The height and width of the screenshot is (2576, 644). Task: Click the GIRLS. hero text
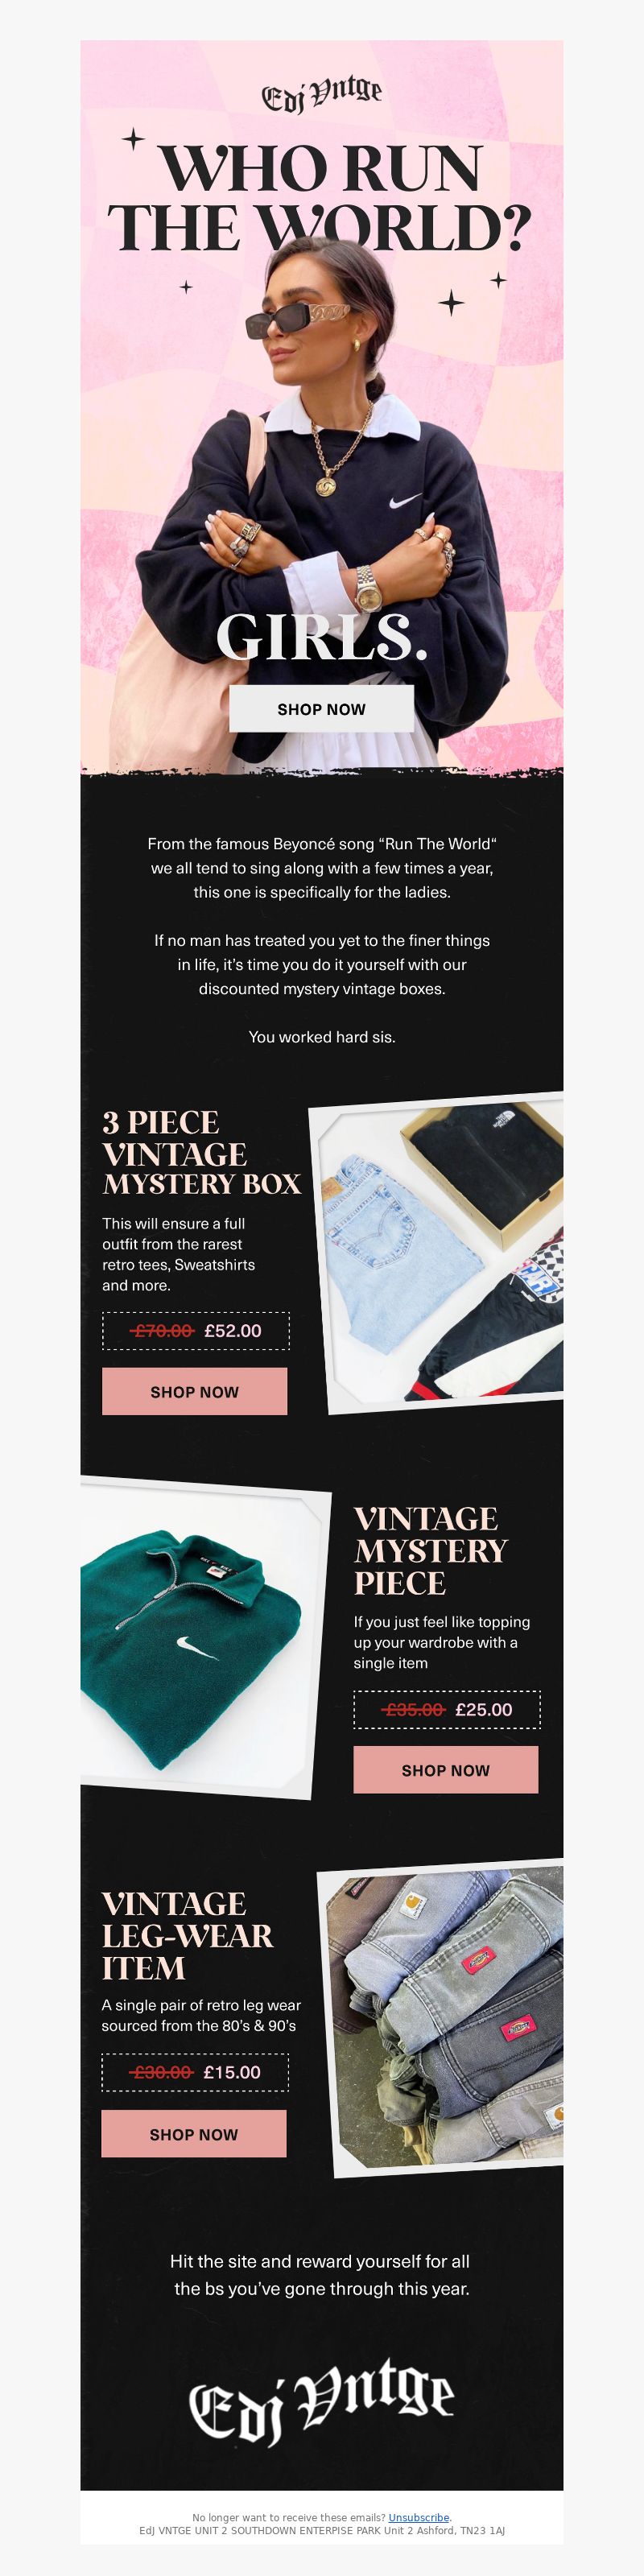(321, 636)
